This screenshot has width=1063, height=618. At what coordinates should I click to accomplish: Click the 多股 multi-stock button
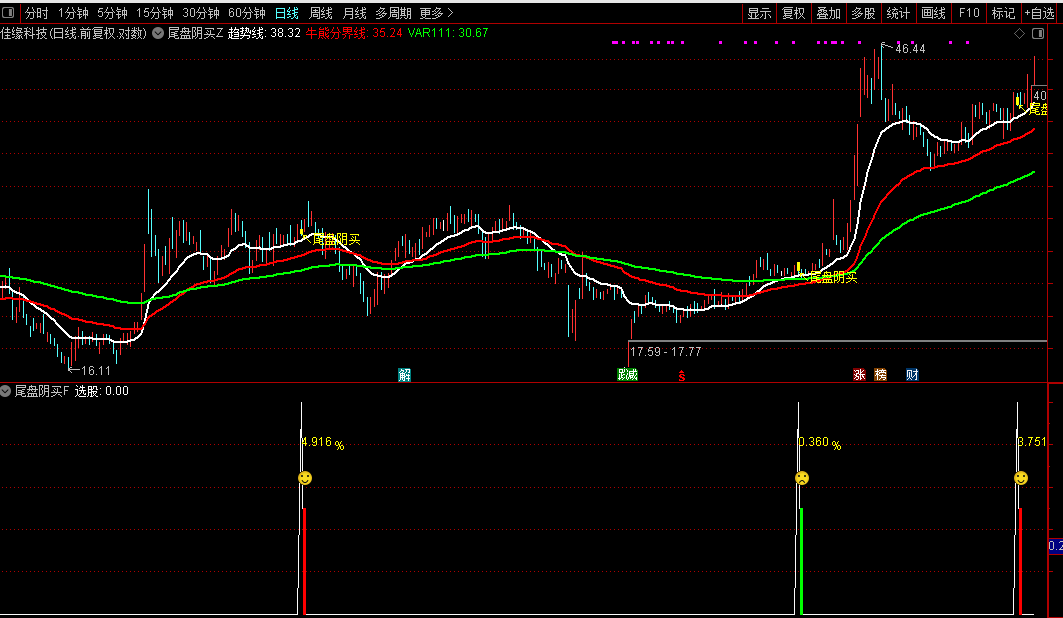point(863,13)
